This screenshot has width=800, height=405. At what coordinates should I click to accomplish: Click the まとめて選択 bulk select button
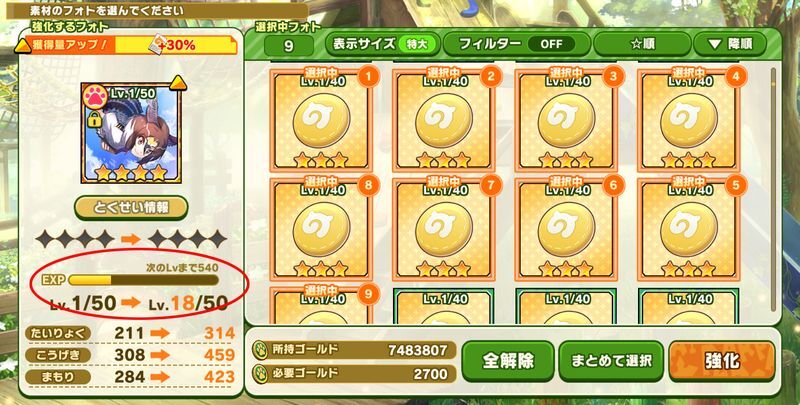(x=611, y=361)
